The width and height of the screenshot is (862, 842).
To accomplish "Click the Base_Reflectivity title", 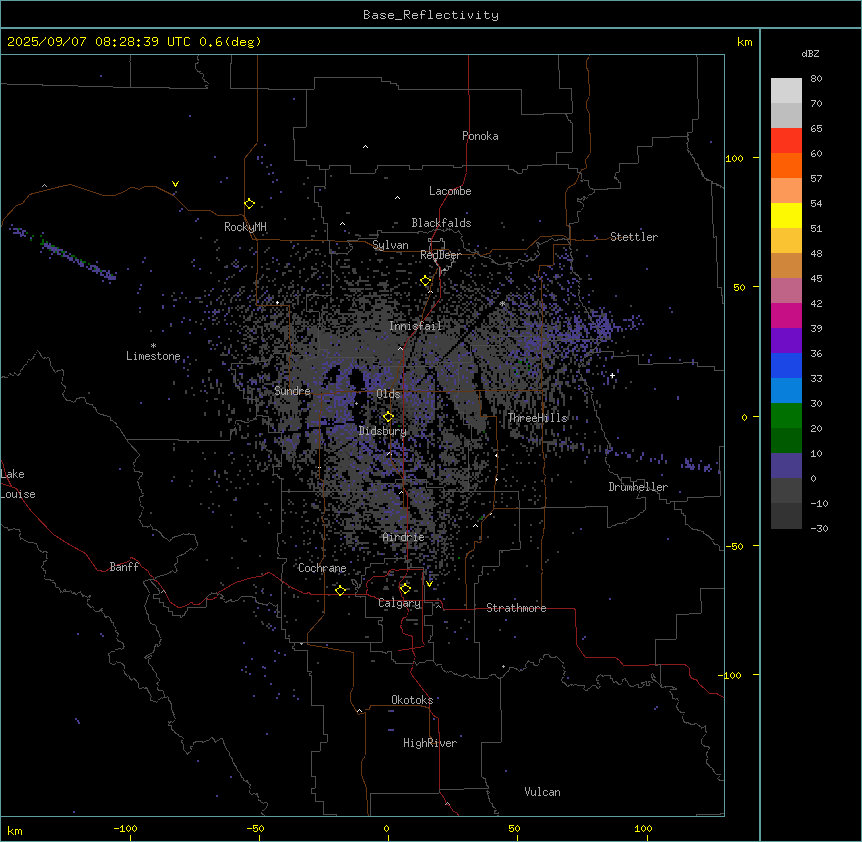I will point(431,15).
